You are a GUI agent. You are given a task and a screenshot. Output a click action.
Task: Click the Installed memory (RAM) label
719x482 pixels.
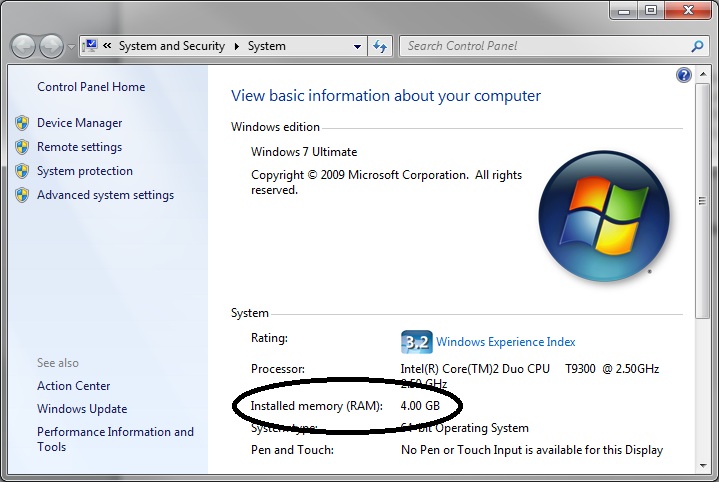pos(316,406)
